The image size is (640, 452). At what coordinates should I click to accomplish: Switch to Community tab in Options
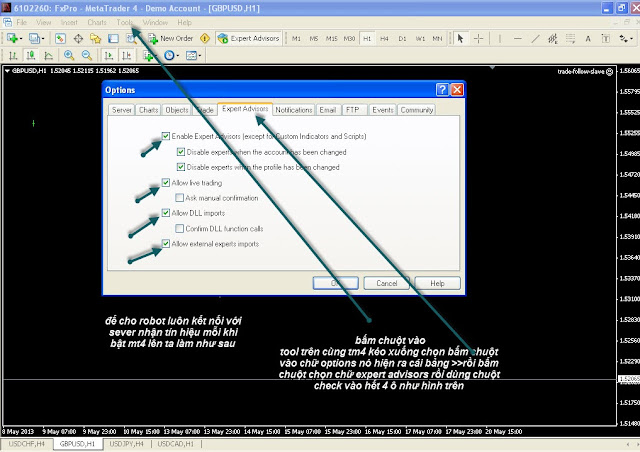tap(416, 110)
